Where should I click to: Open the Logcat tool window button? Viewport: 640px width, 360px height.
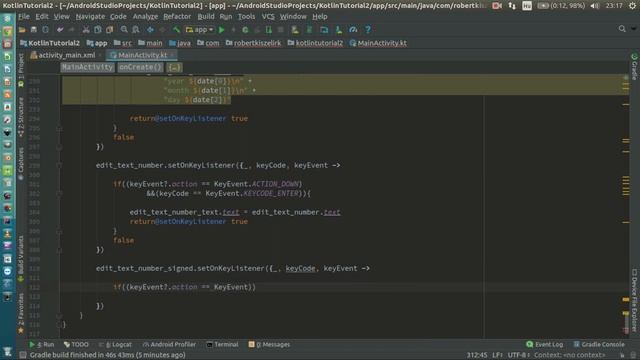click(116, 344)
